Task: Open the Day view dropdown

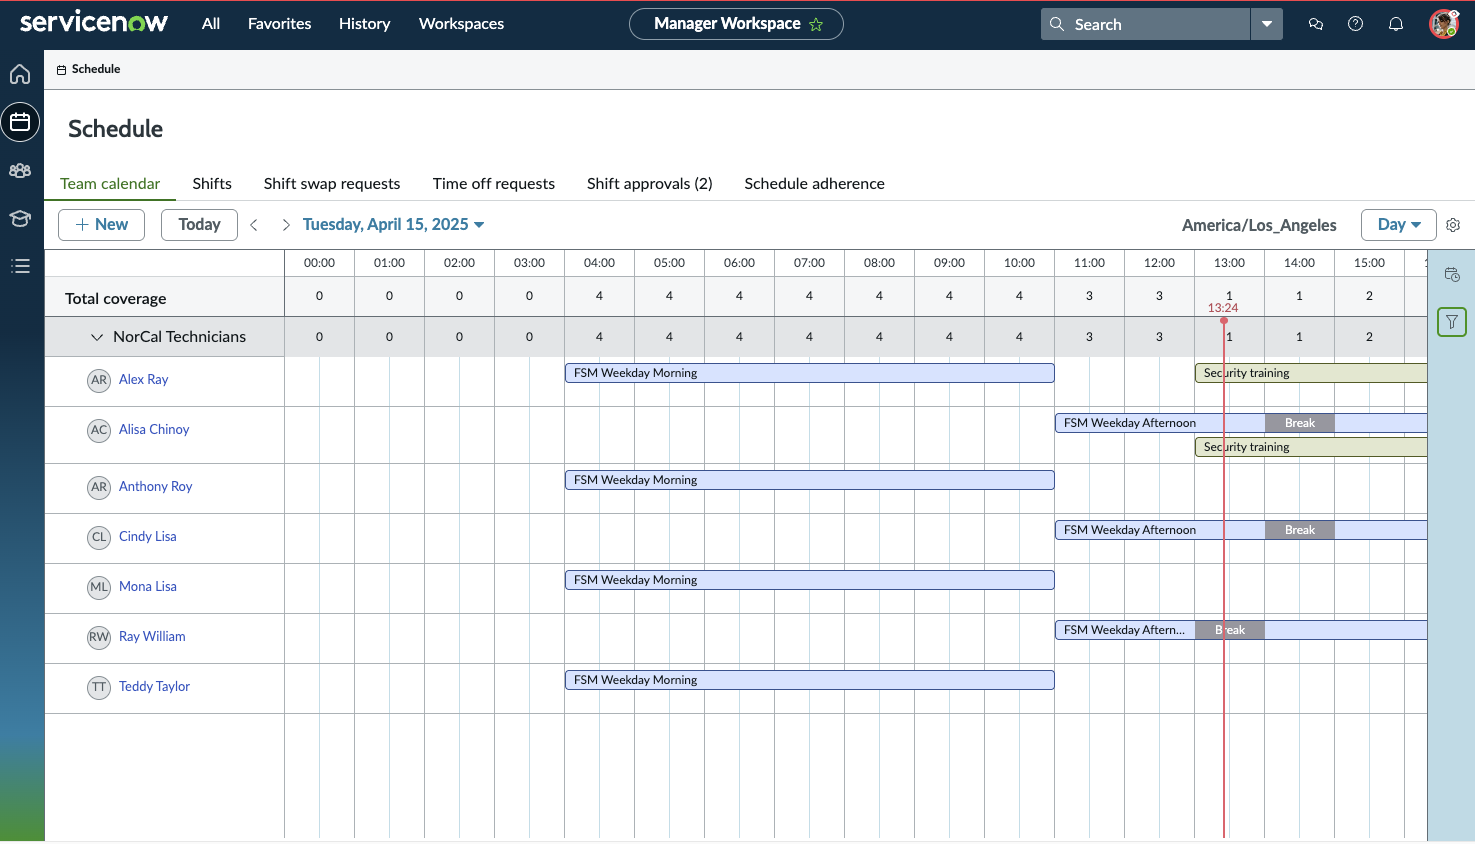Action: (1398, 225)
